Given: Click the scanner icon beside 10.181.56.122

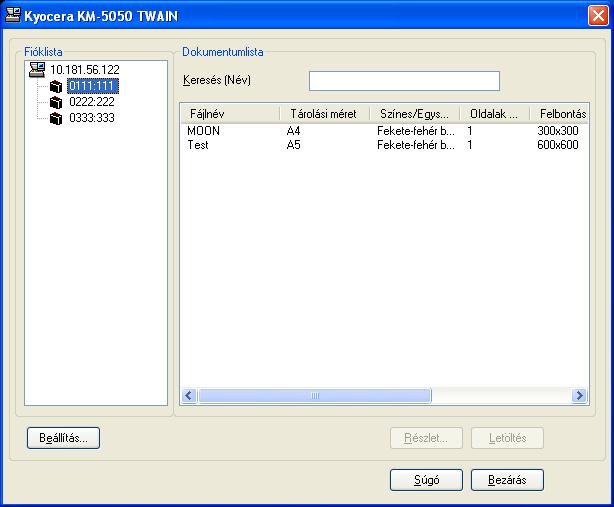Looking at the screenshot, I should coord(37,70).
